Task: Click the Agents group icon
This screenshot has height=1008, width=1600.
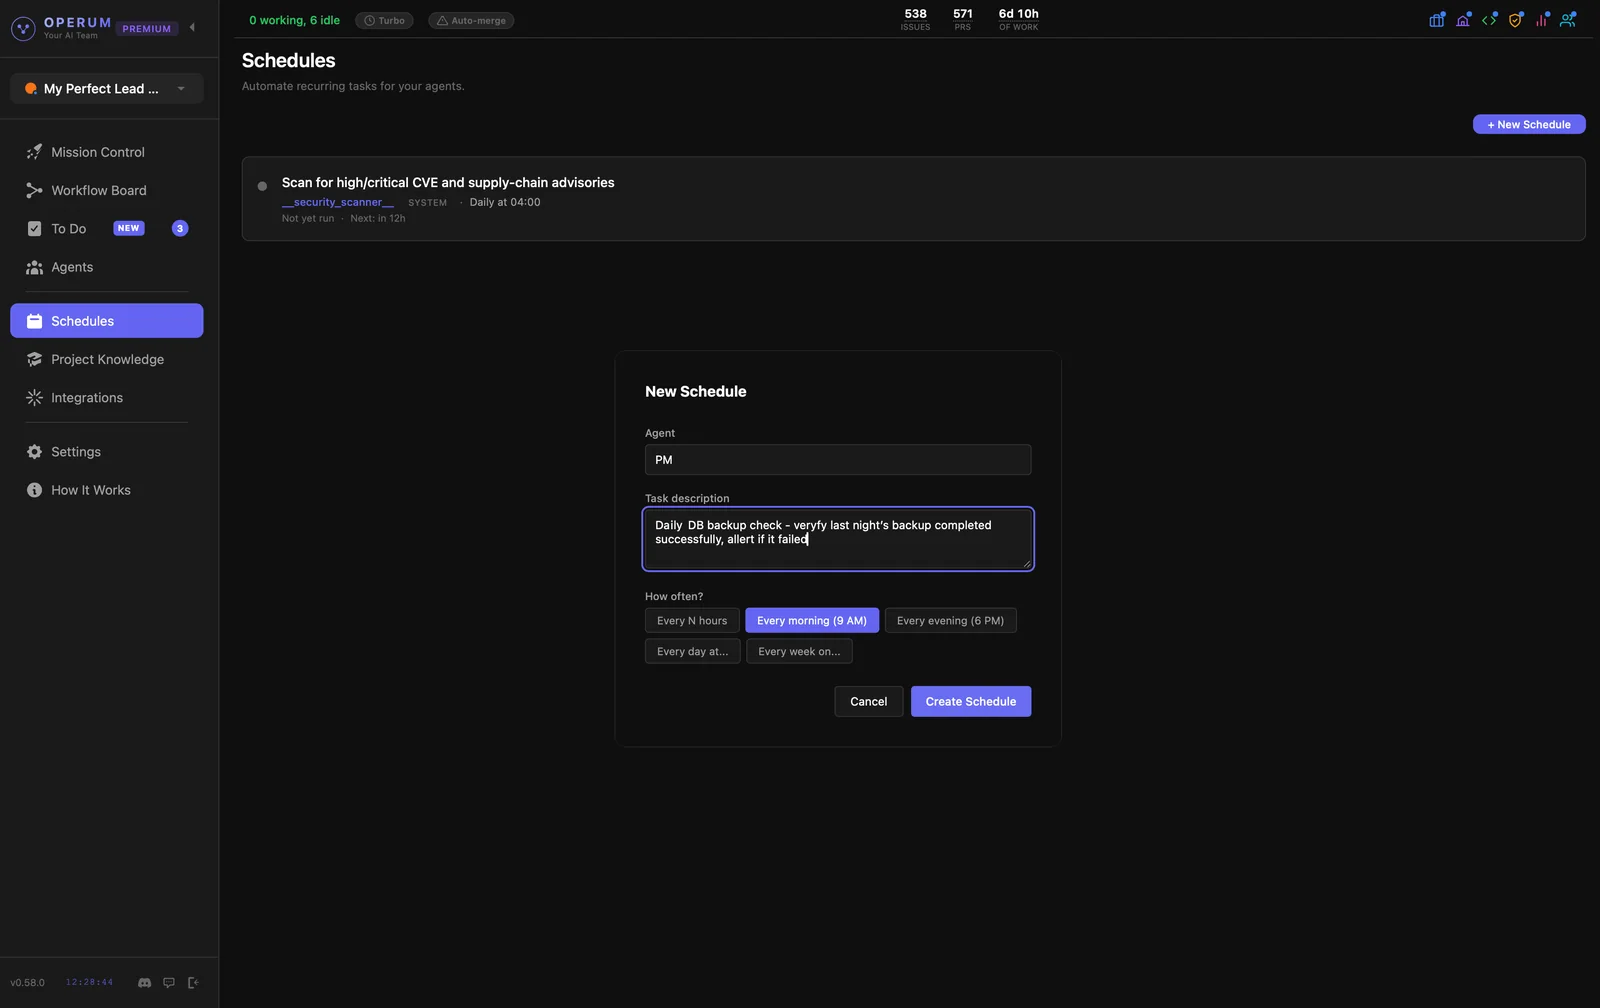Action: coord(34,267)
